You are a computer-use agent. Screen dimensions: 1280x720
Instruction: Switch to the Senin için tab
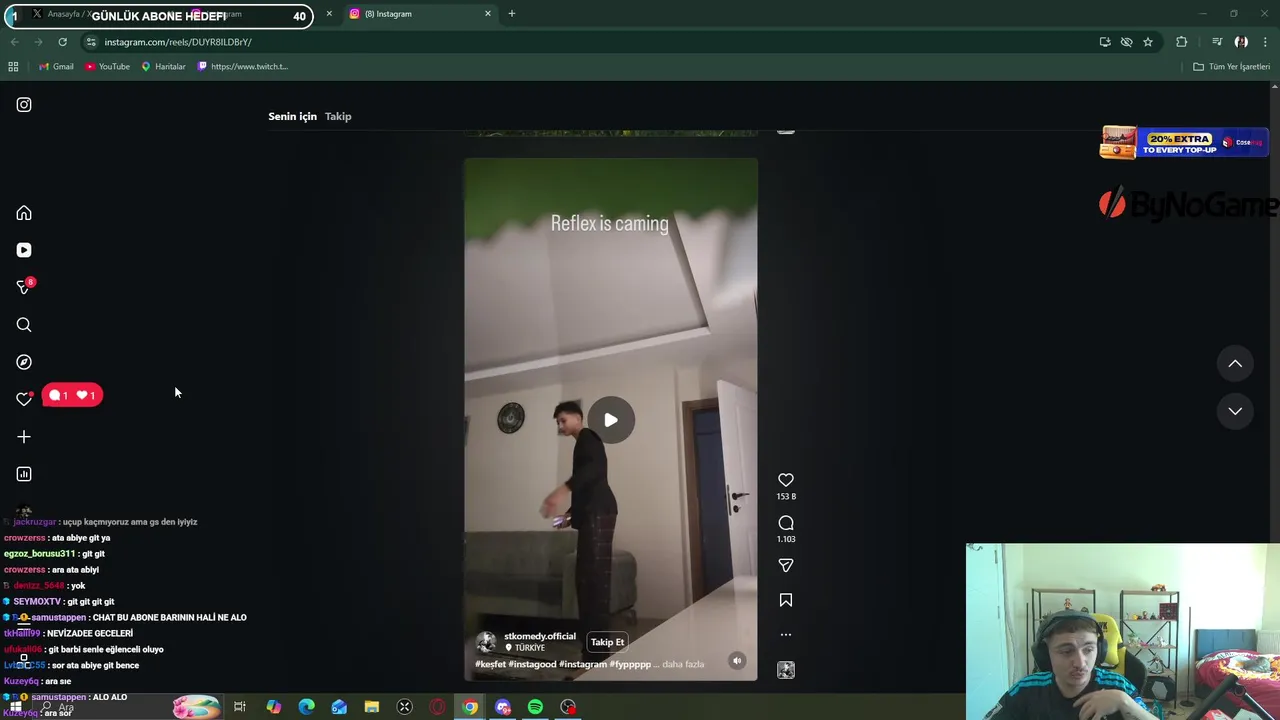[x=292, y=116]
